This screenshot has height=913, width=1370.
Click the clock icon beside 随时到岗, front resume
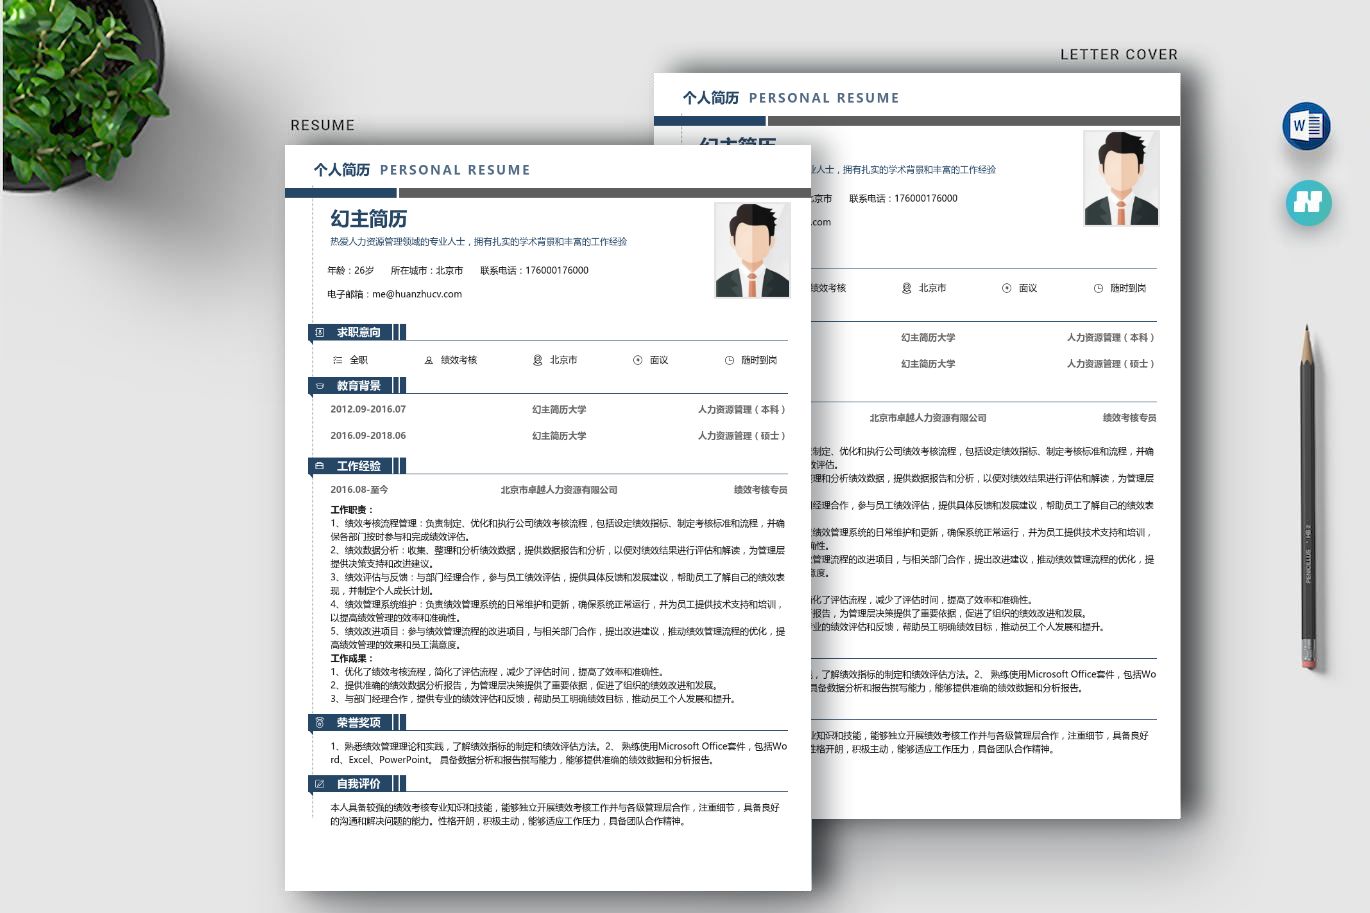(729, 360)
